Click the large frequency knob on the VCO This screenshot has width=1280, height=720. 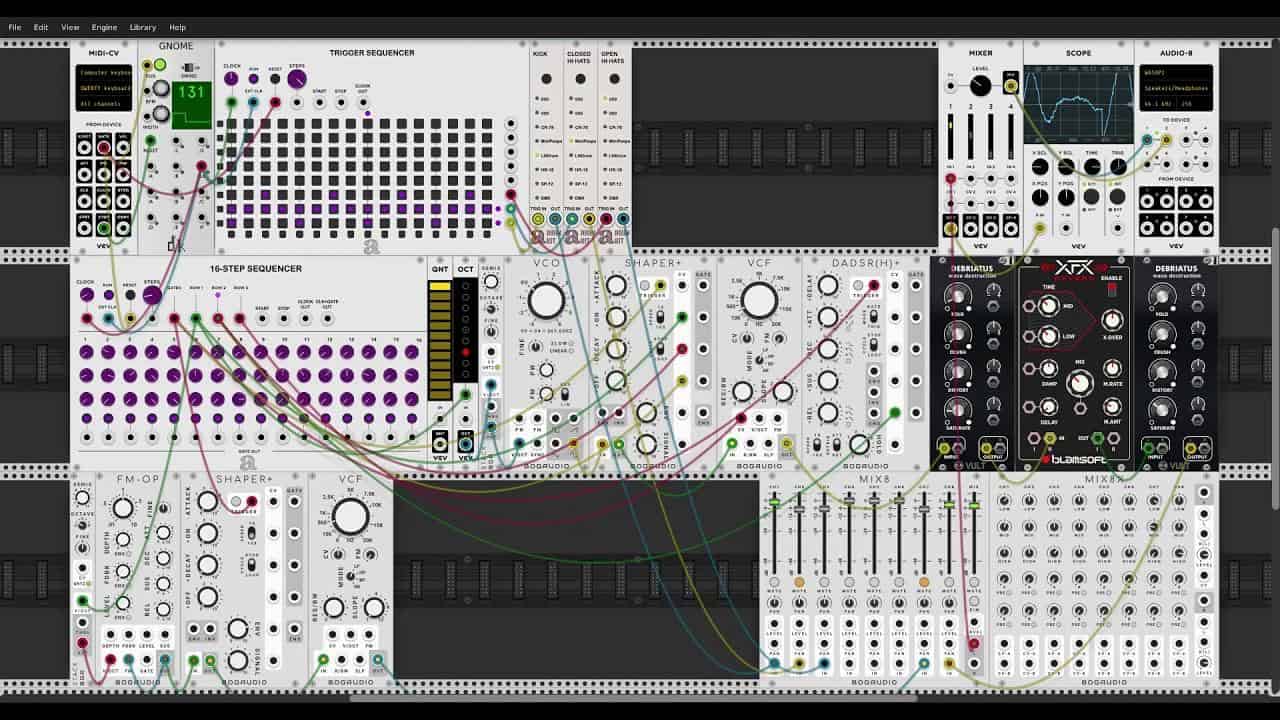click(x=545, y=300)
